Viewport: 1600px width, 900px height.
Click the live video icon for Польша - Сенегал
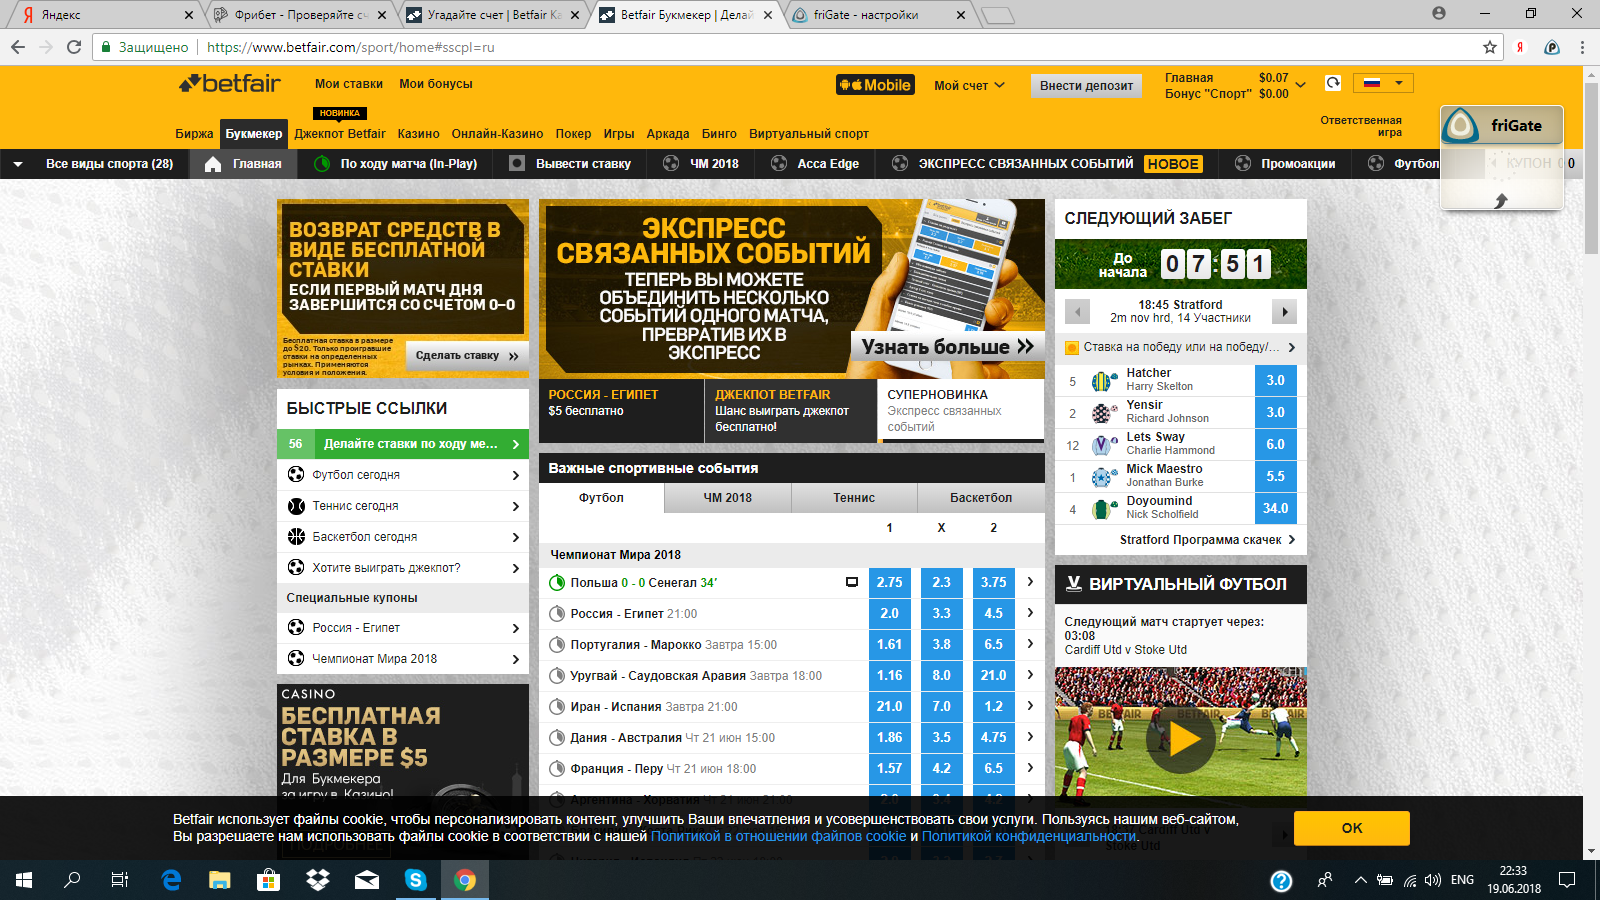pos(852,582)
